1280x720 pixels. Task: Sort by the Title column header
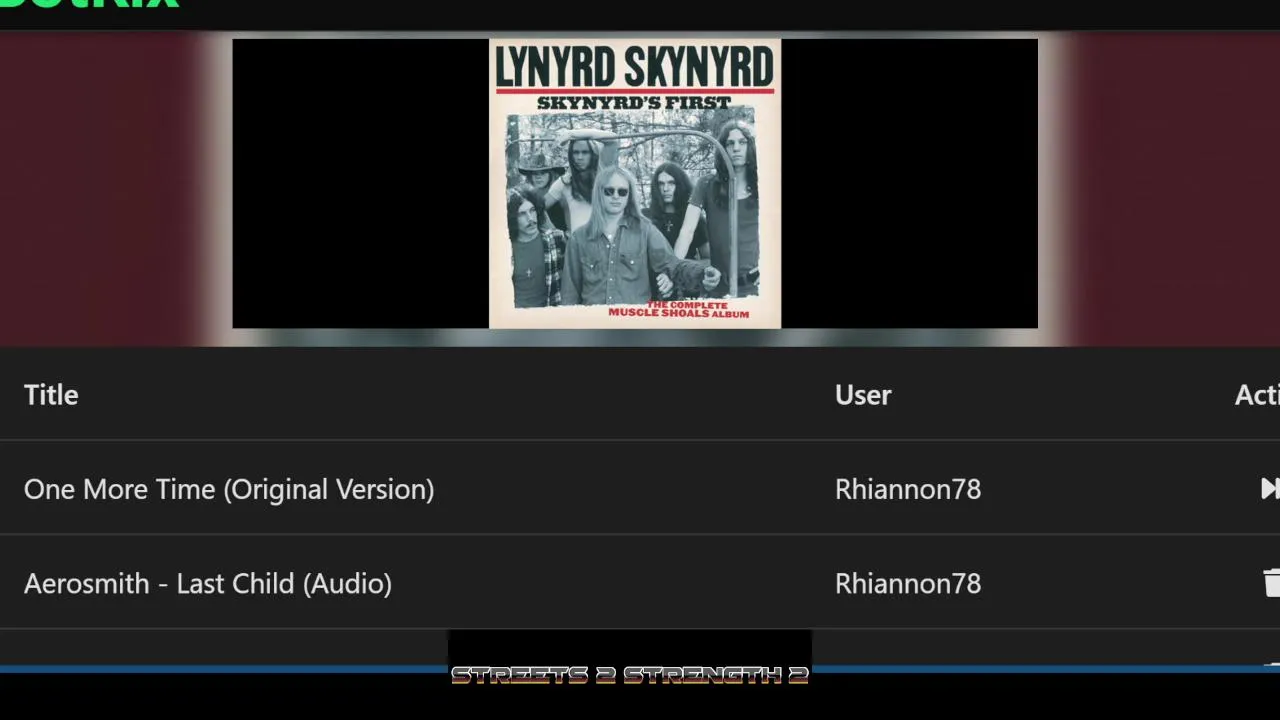51,395
